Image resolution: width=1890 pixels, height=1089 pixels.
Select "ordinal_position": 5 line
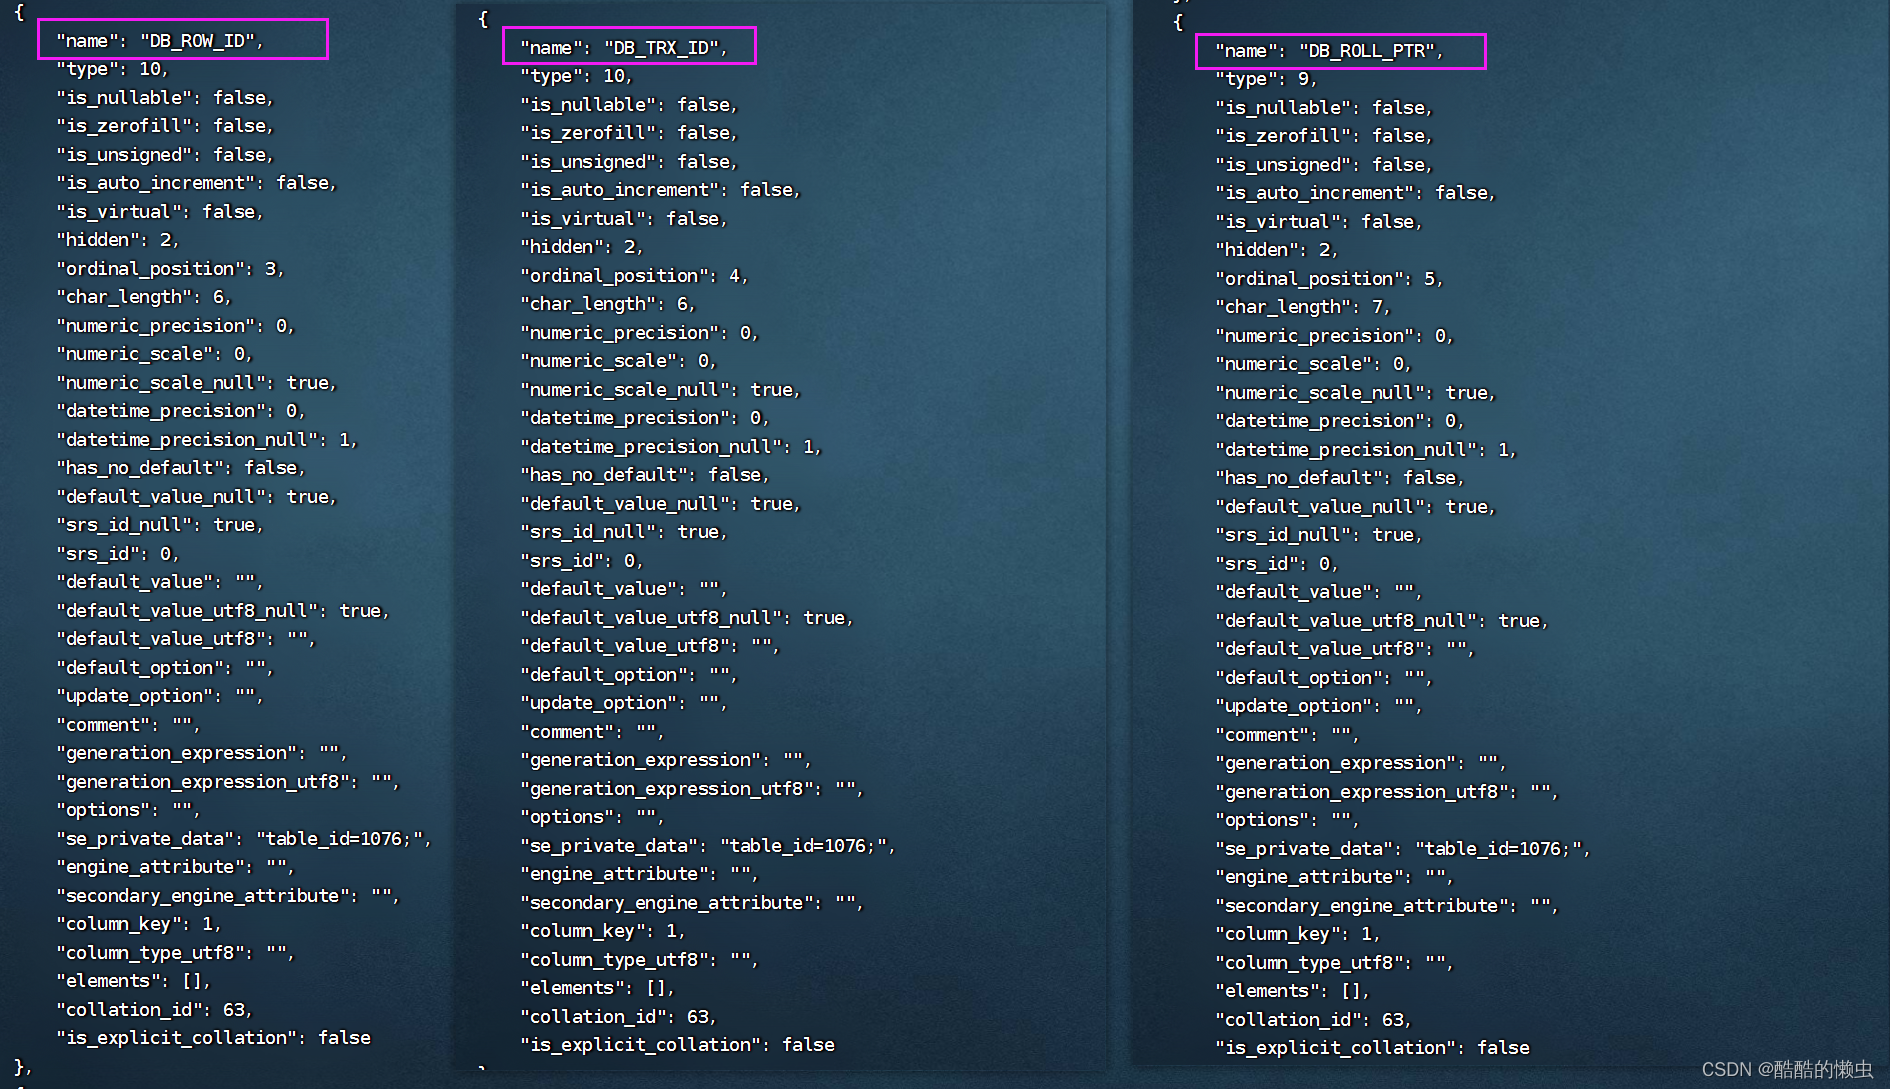tap(1329, 279)
